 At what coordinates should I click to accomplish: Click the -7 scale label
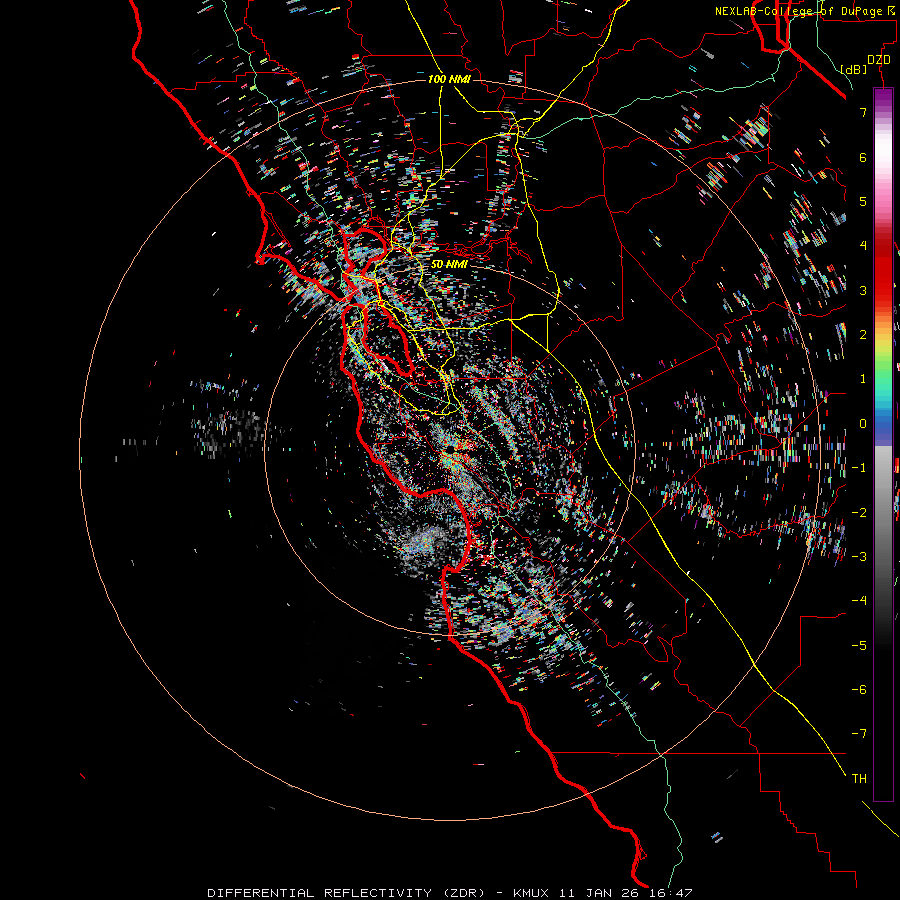click(859, 734)
